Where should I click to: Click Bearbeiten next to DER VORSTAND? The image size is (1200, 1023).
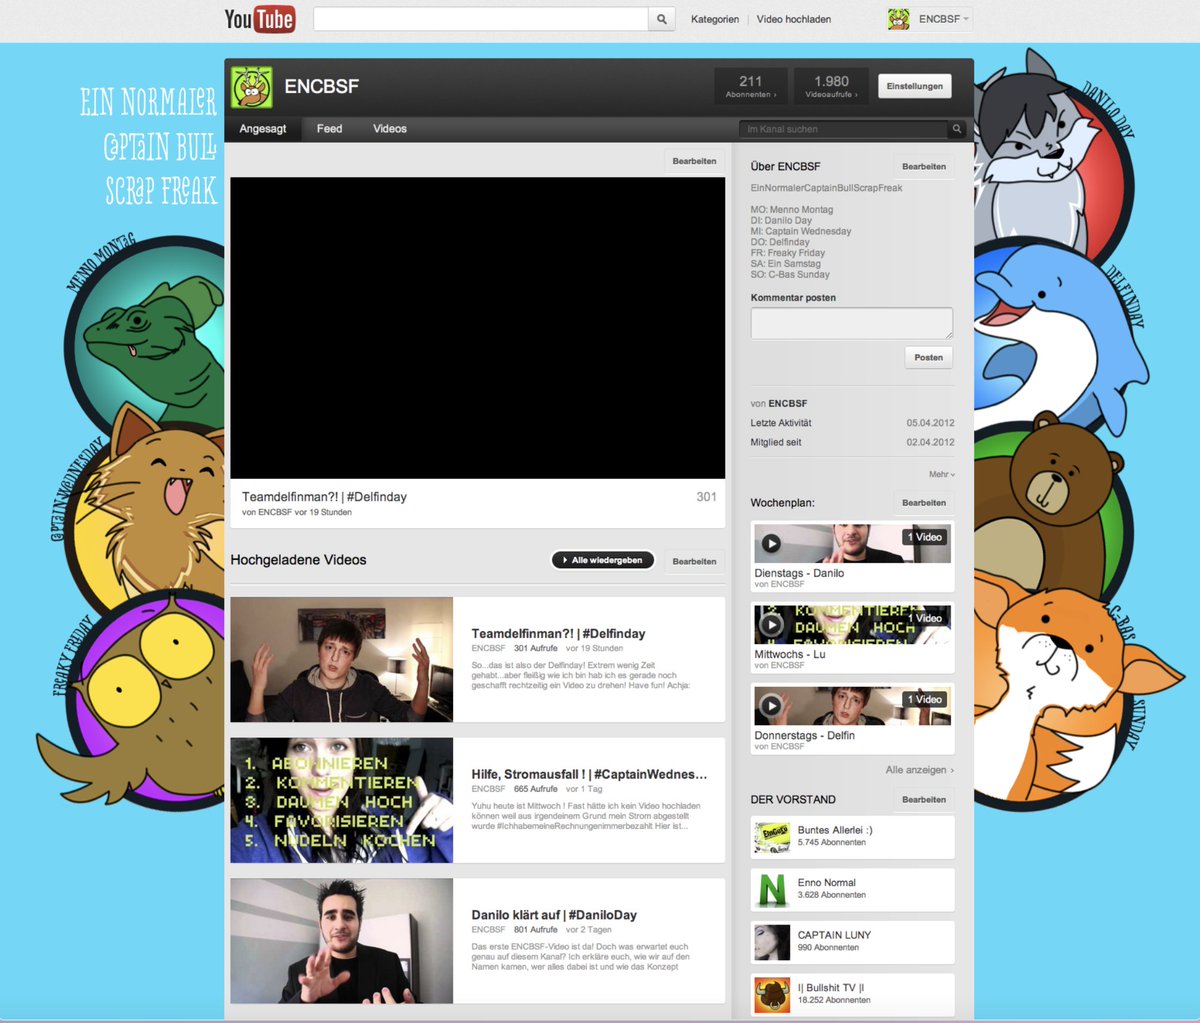tap(924, 800)
